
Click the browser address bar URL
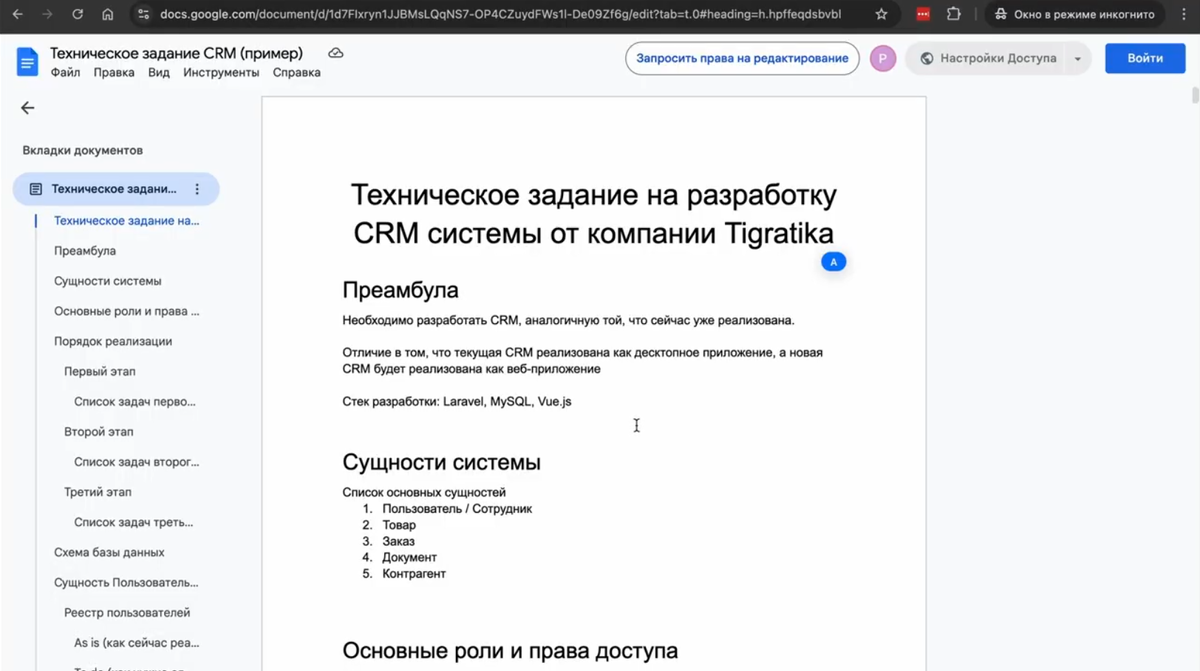click(x=500, y=15)
